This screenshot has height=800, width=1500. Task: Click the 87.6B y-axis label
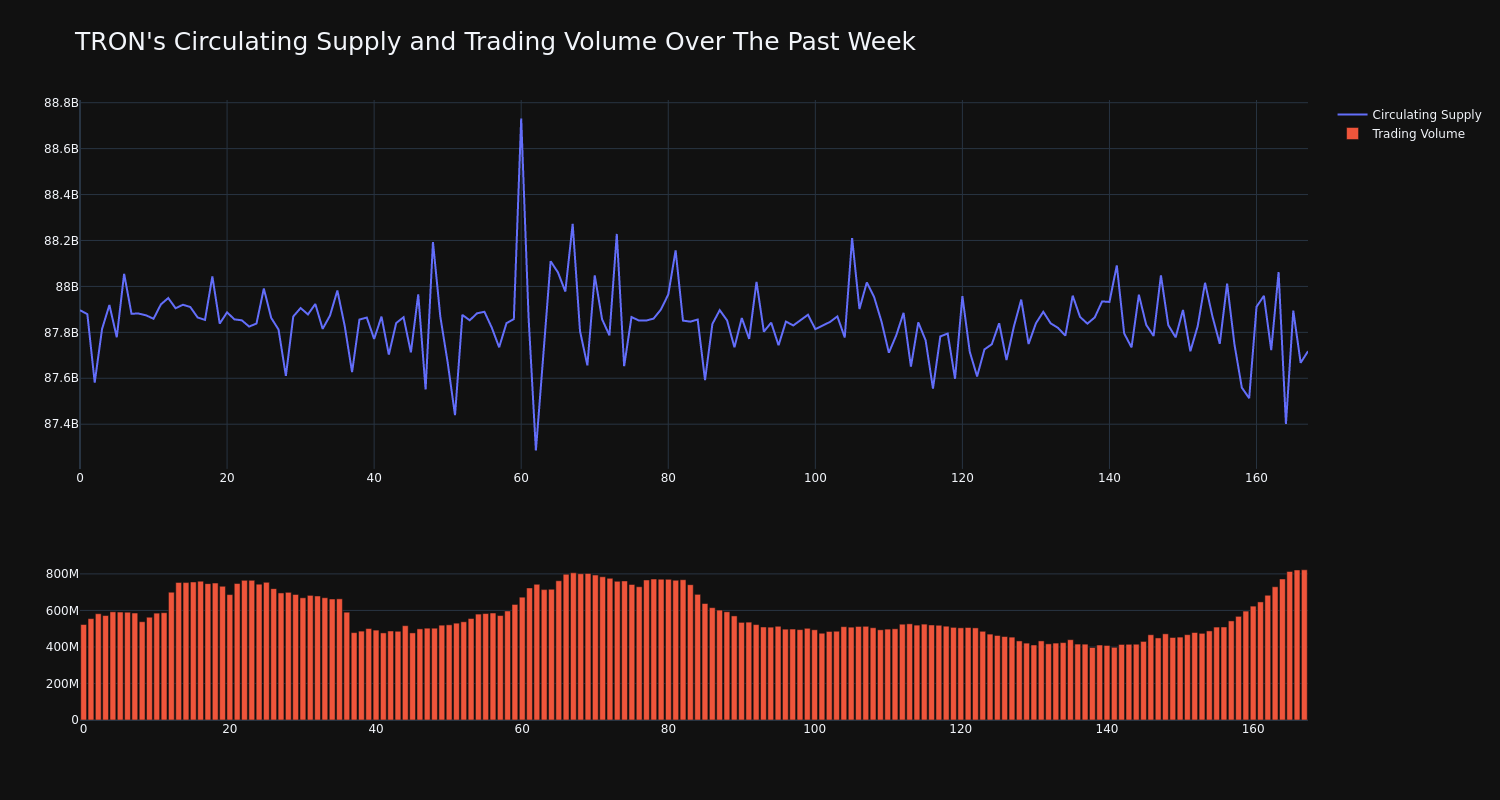pos(61,378)
